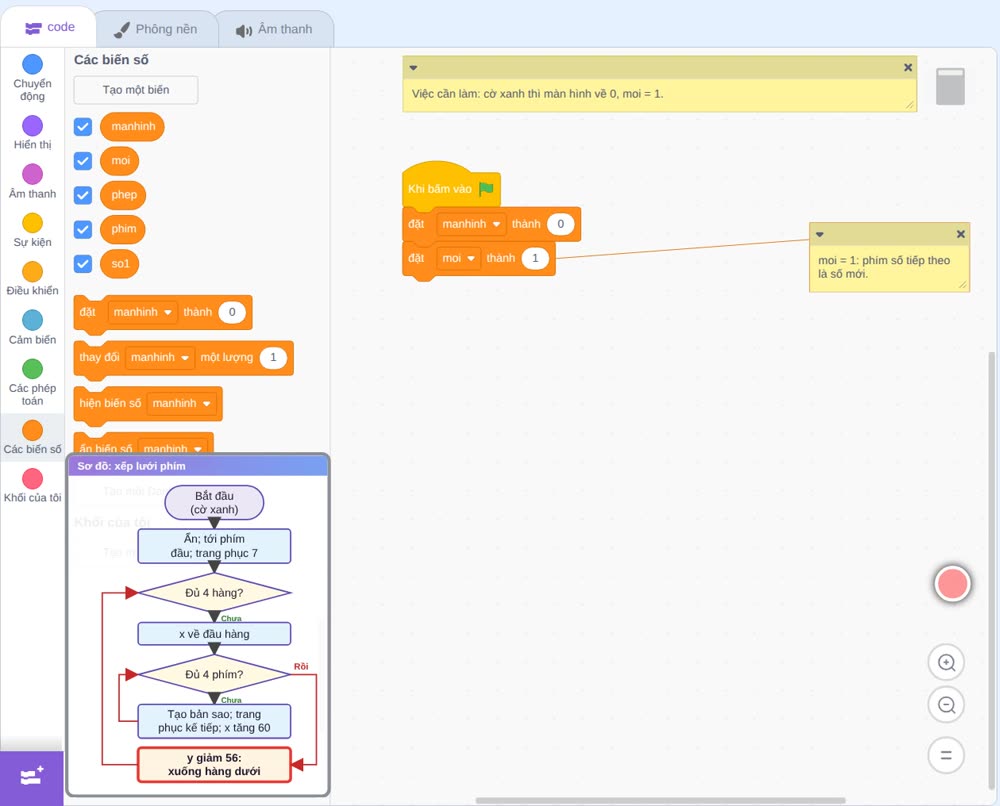1000x806 pixels.
Task: Click the Tạo một biến button
Action: click(x=136, y=90)
